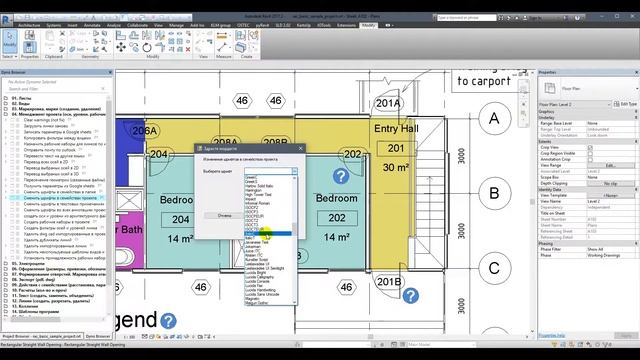Open the Annotate ribbon tab

pyautogui.click(x=92, y=25)
